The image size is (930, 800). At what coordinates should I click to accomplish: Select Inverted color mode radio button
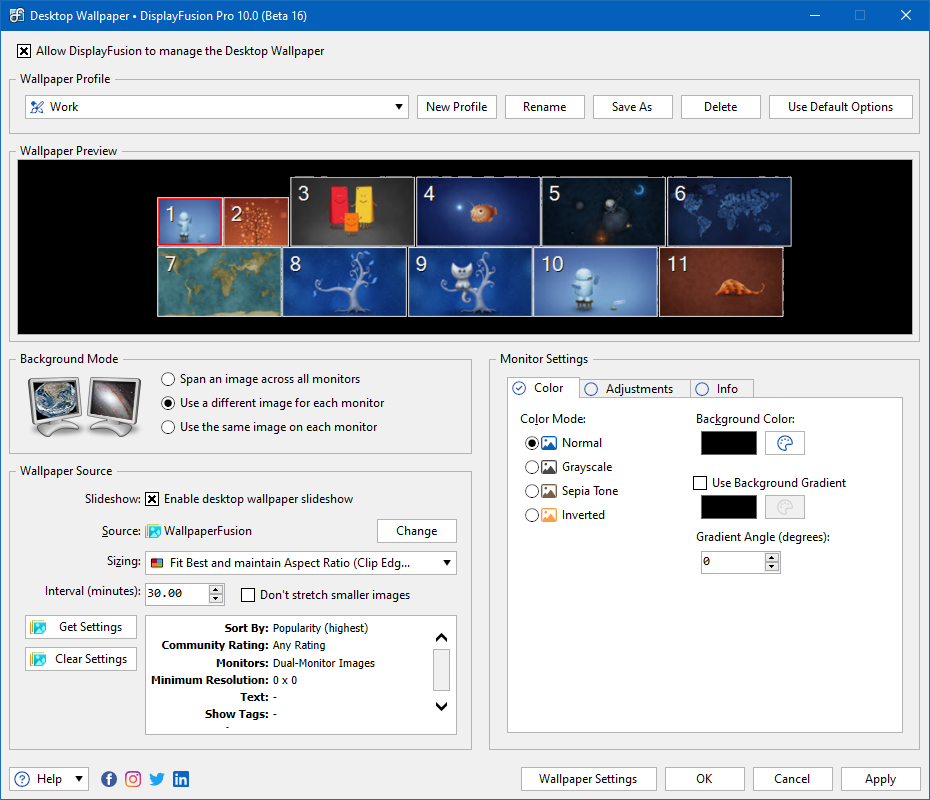click(532, 515)
